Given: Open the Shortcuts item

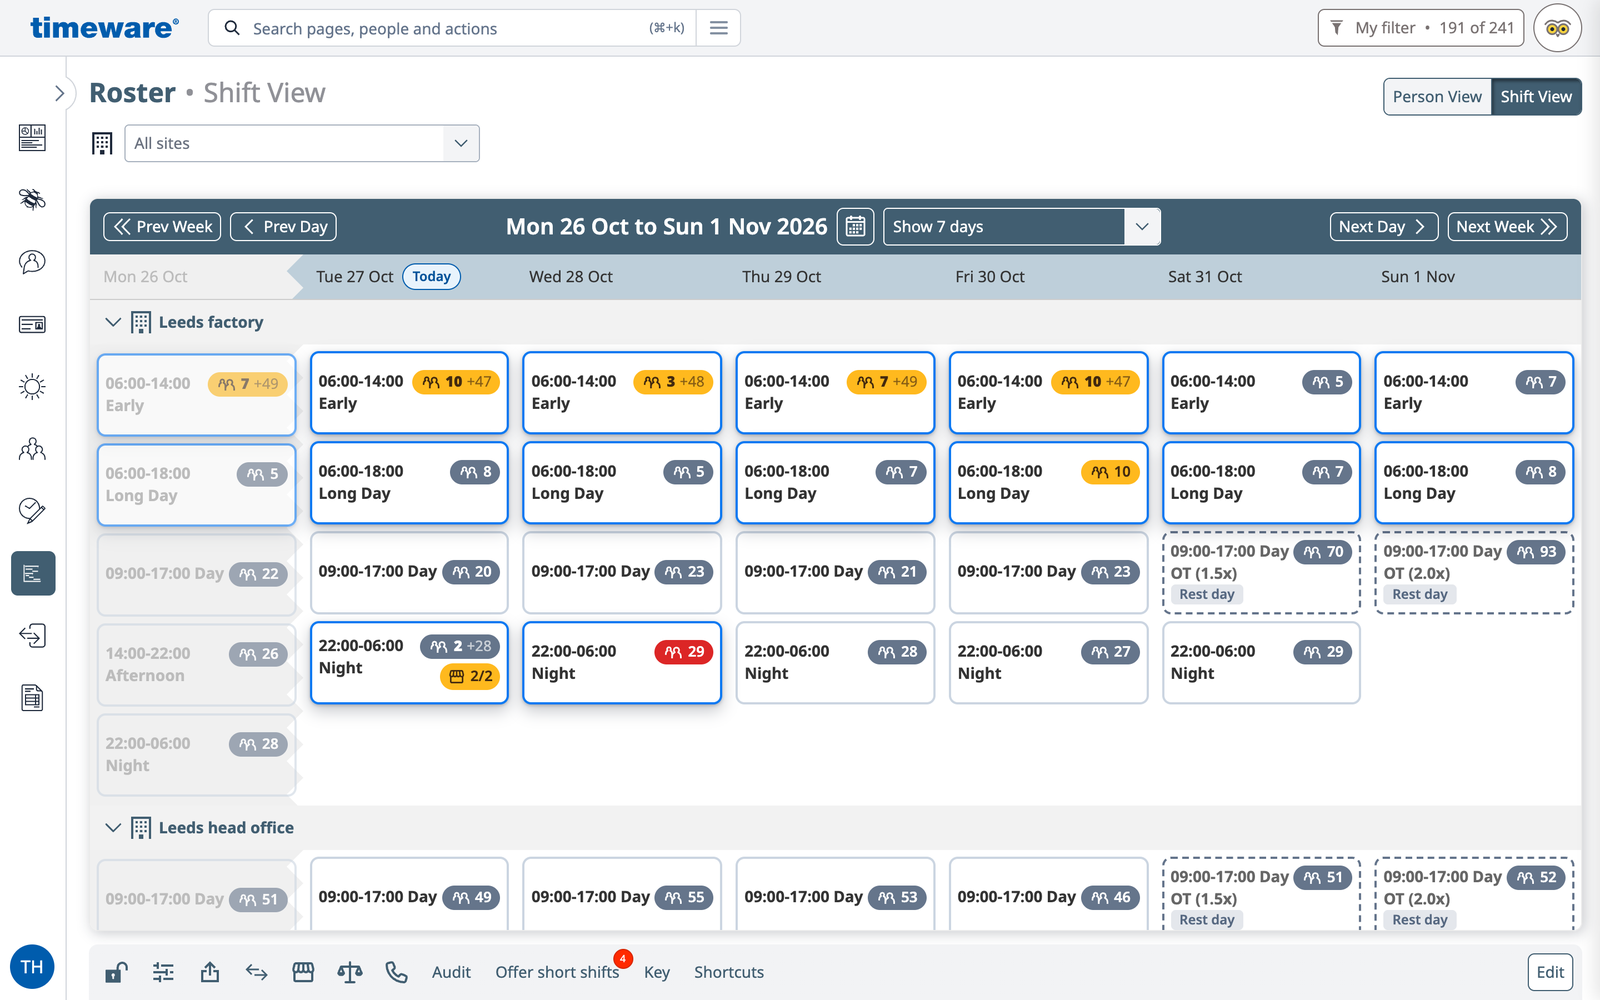Looking at the screenshot, I should click(x=729, y=972).
